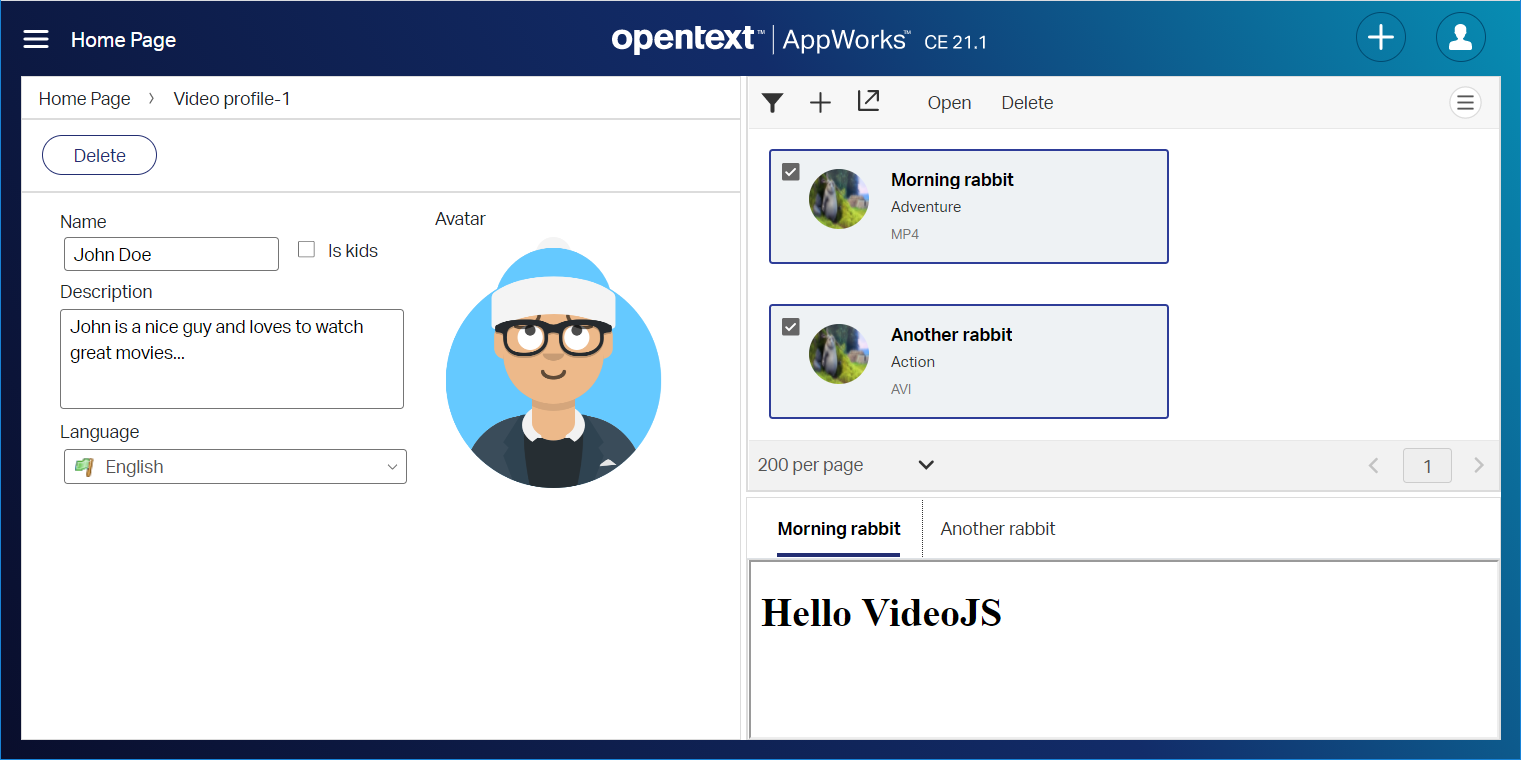The image size is (1521, 760).
Task: Open the 200 per page dropdown
Action: click(x=926, y=465)
